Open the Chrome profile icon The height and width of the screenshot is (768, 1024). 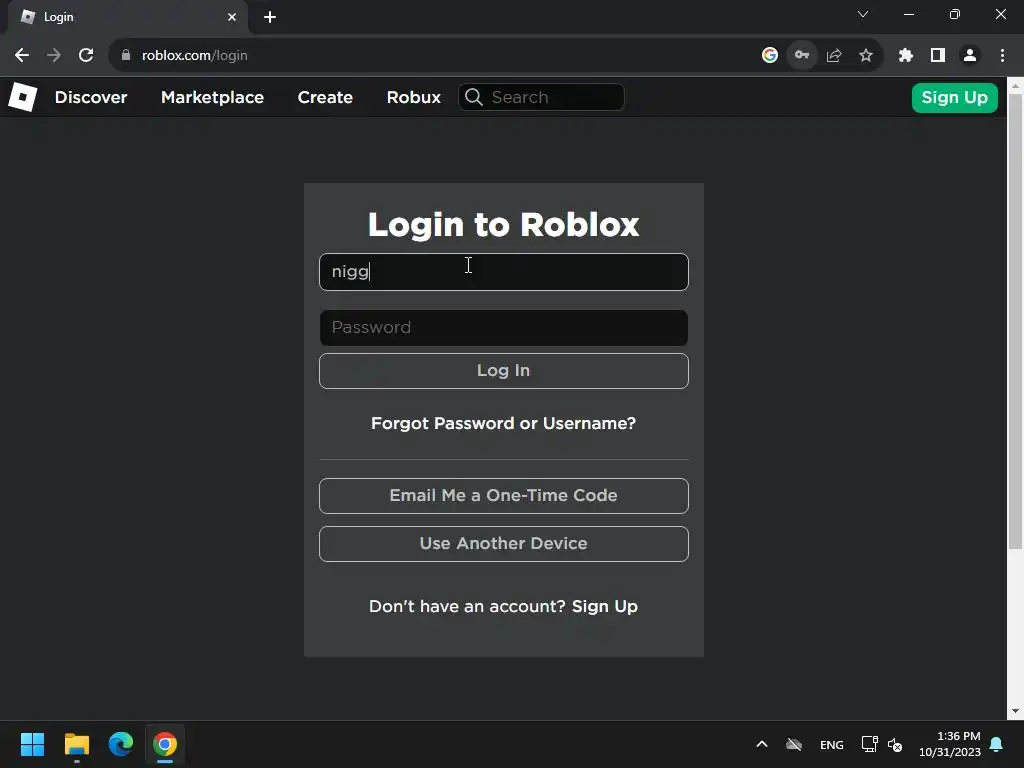970,56
